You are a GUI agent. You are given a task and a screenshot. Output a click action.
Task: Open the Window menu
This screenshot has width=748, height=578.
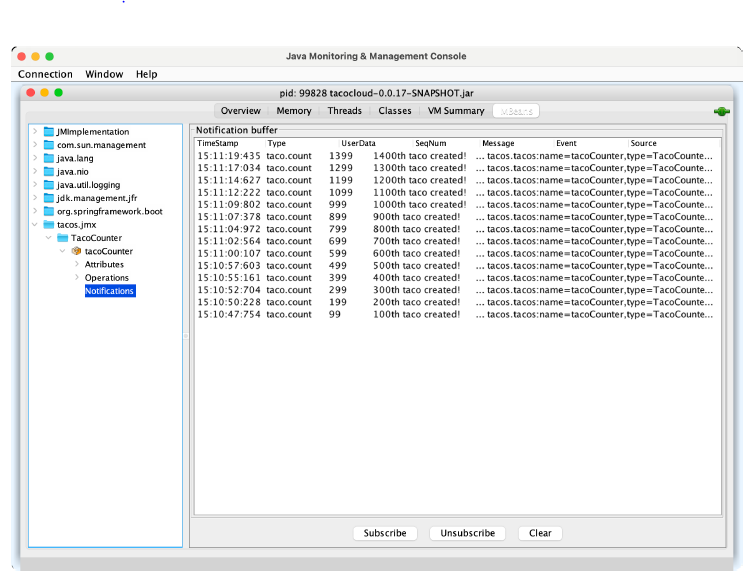click(x=104, y=74)
